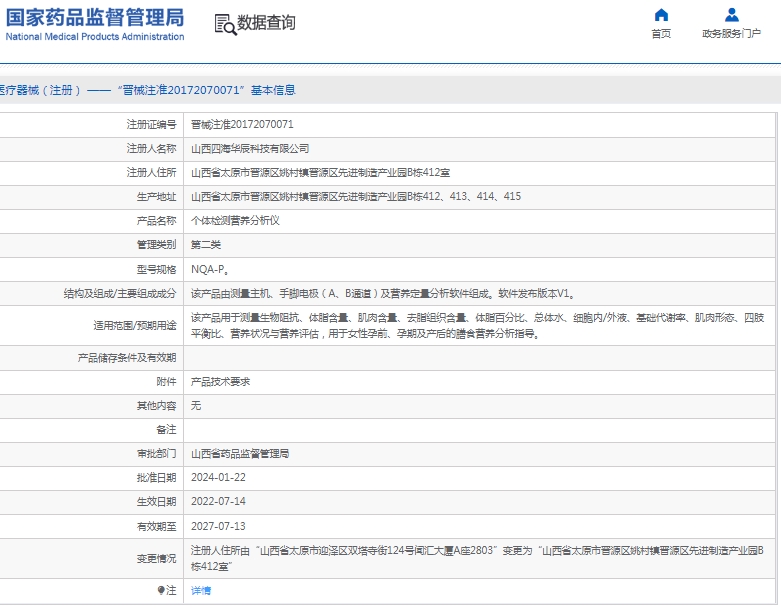781x608 pixels.
Task: Click the 首页 home icon
Action: [661, 15]
